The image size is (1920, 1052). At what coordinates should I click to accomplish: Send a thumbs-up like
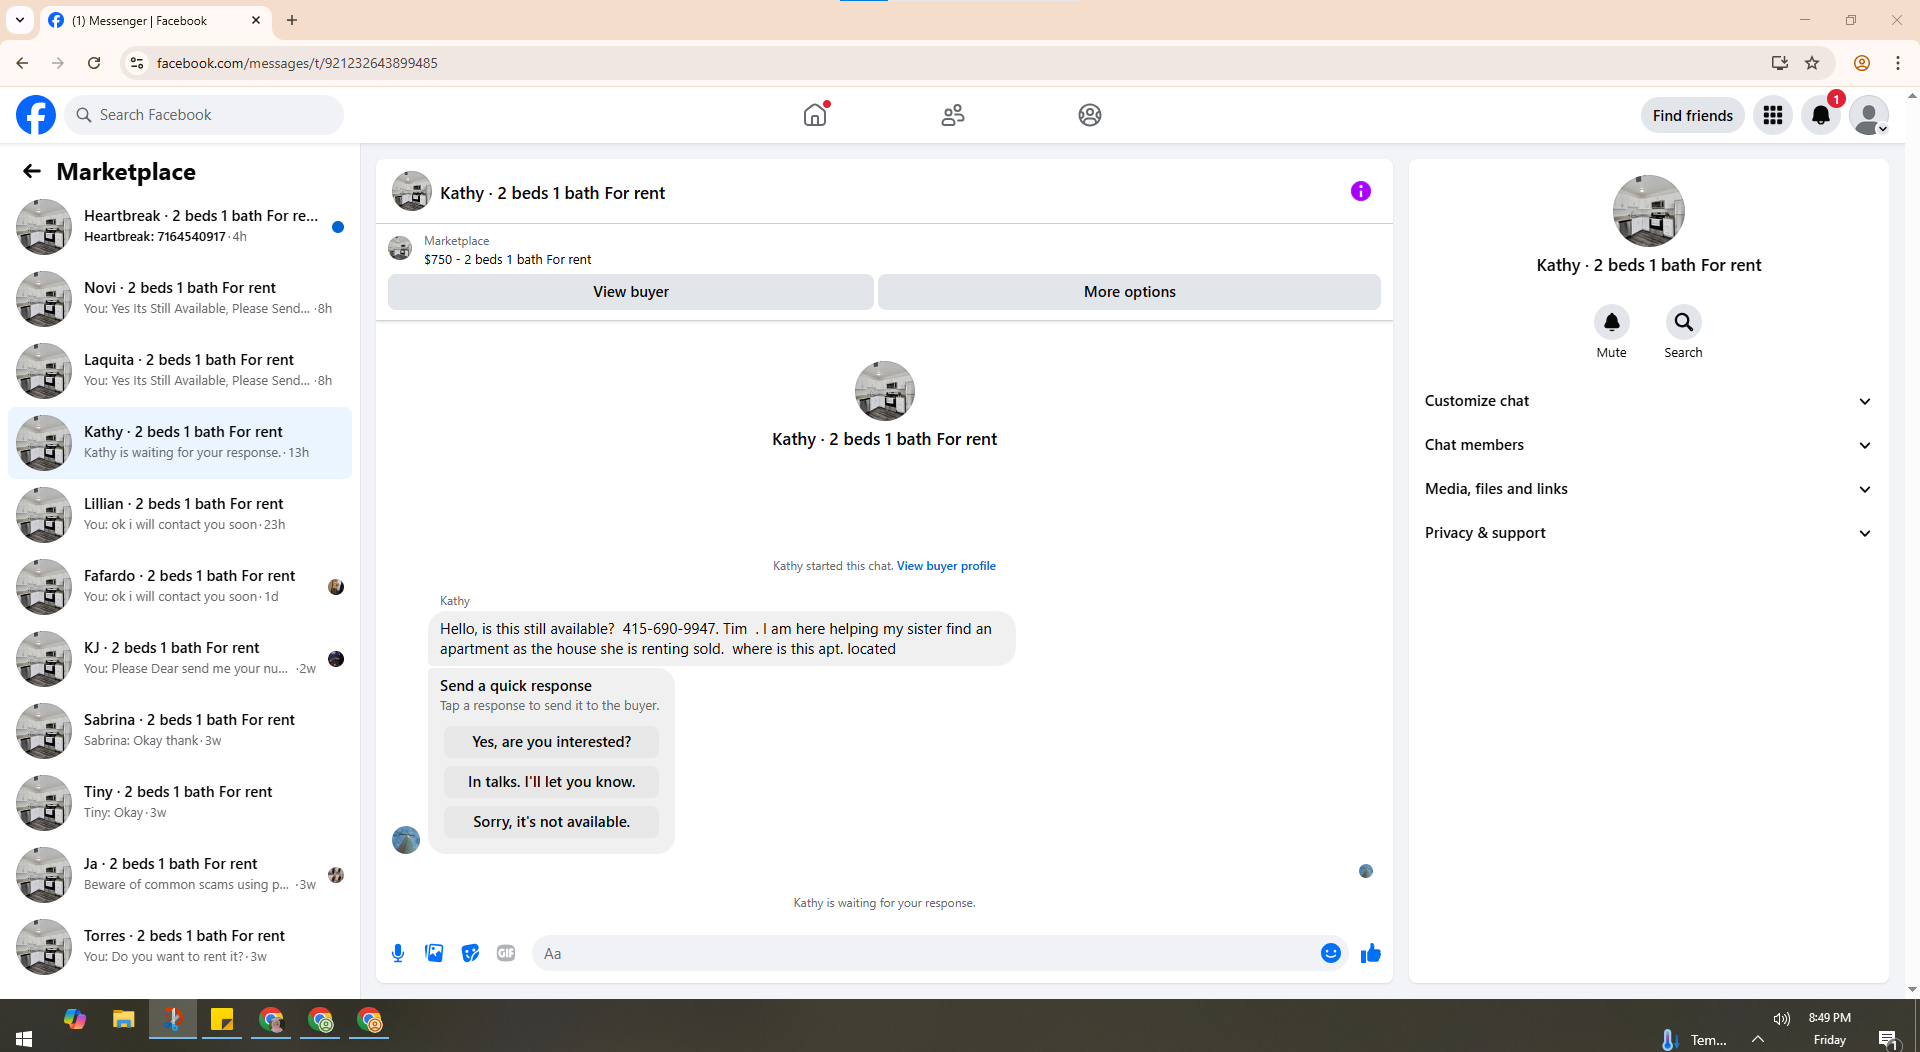[1370, 953]
